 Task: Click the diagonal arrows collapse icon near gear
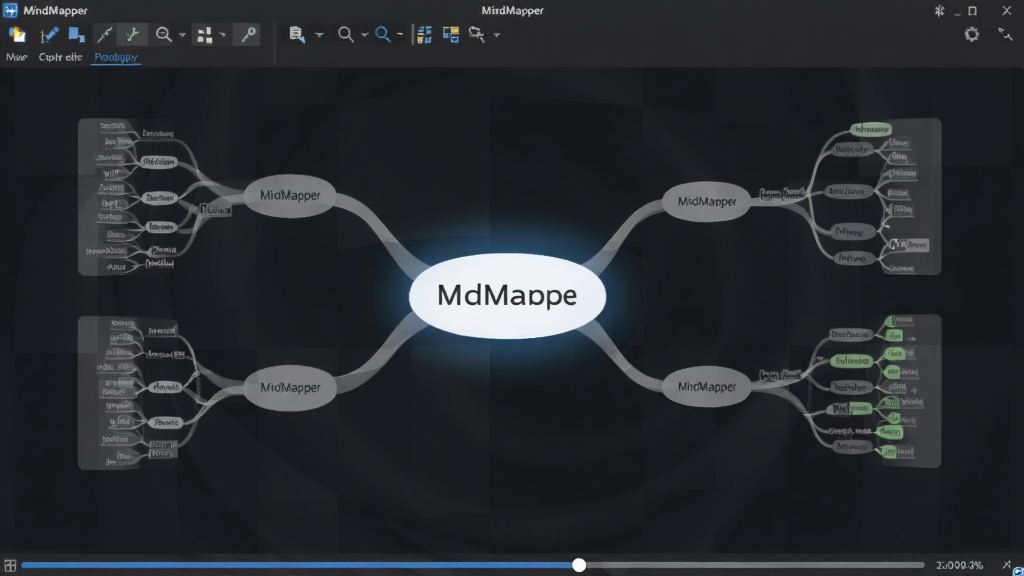click(x=1006, y=34)
